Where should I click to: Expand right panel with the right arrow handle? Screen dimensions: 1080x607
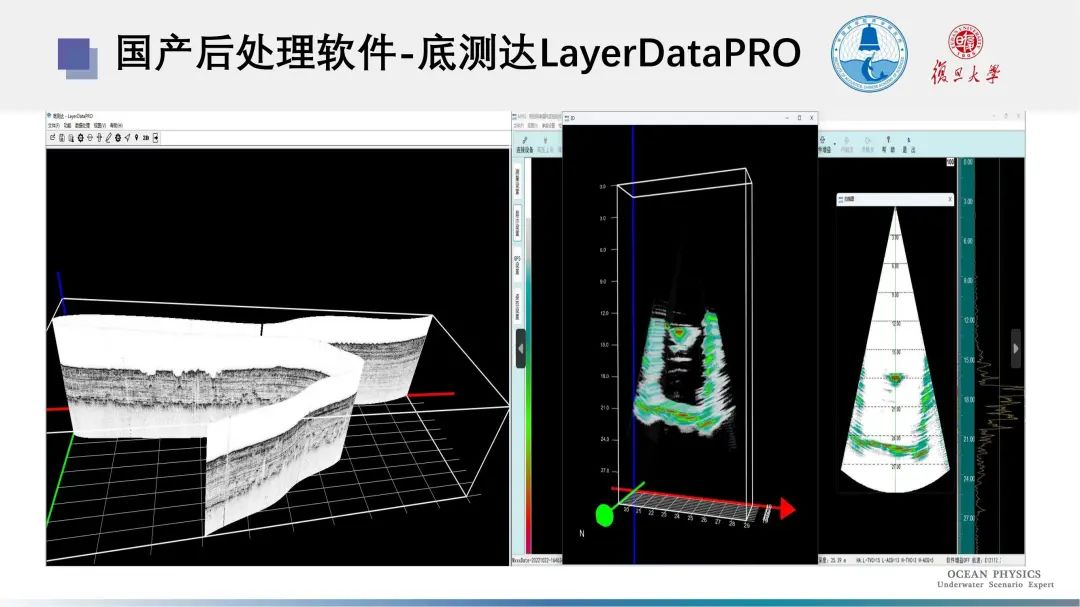(1016, 348)
